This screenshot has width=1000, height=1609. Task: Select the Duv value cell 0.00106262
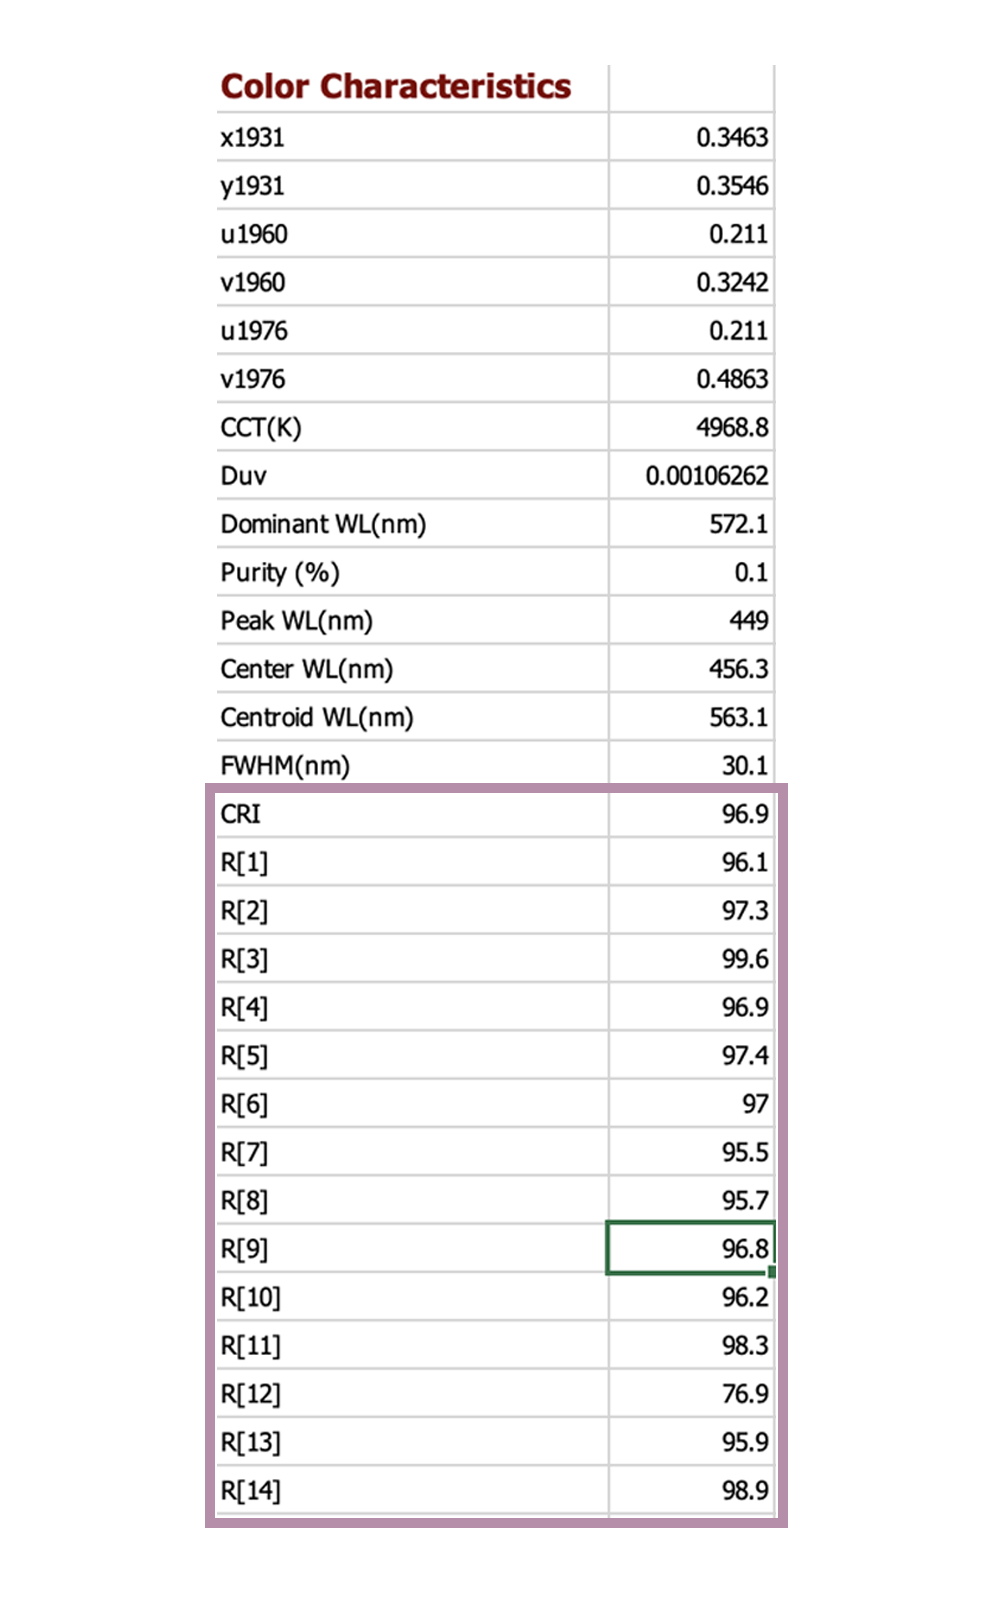point(691,476)
